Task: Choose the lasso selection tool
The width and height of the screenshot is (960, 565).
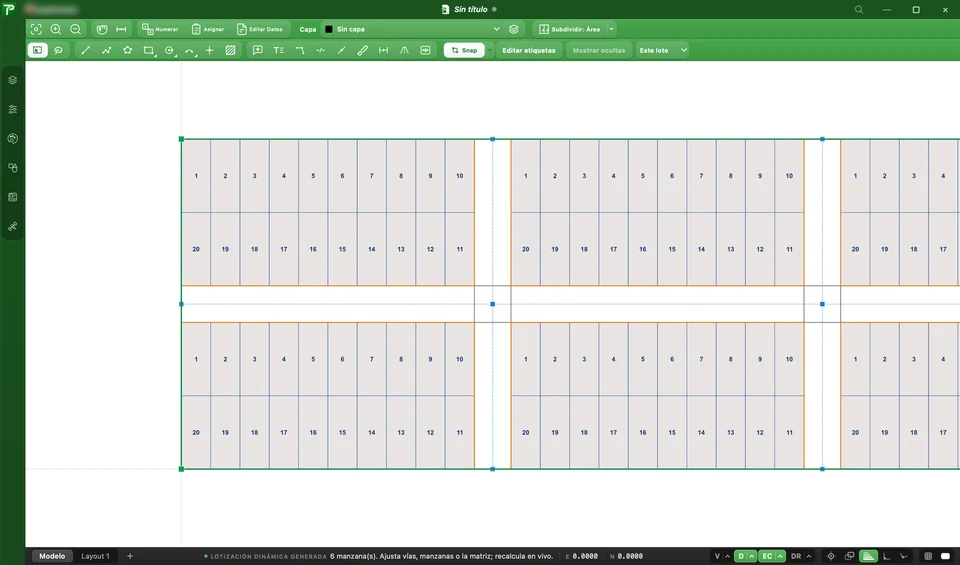Action: [58, 50]
